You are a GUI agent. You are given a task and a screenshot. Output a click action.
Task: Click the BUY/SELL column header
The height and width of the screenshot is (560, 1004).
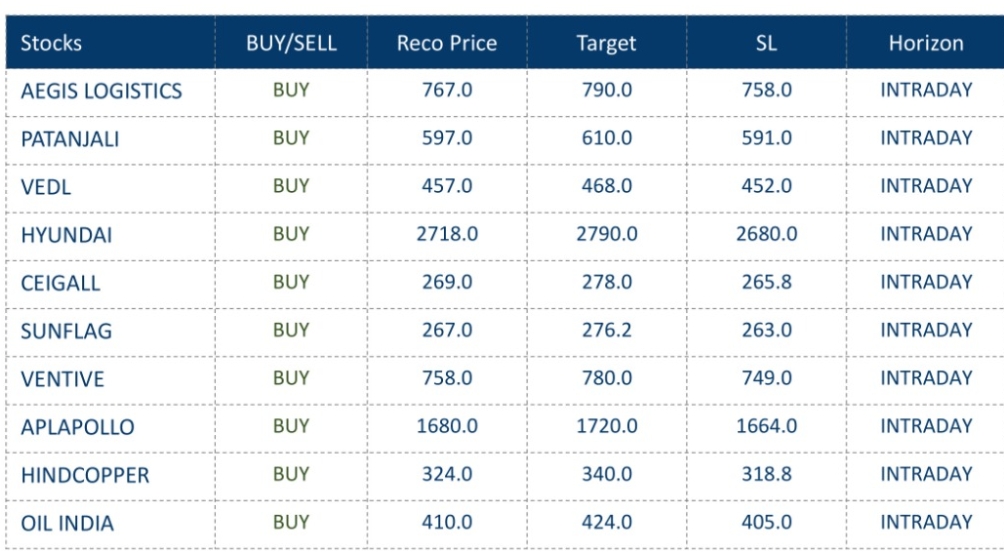(291, 43)
